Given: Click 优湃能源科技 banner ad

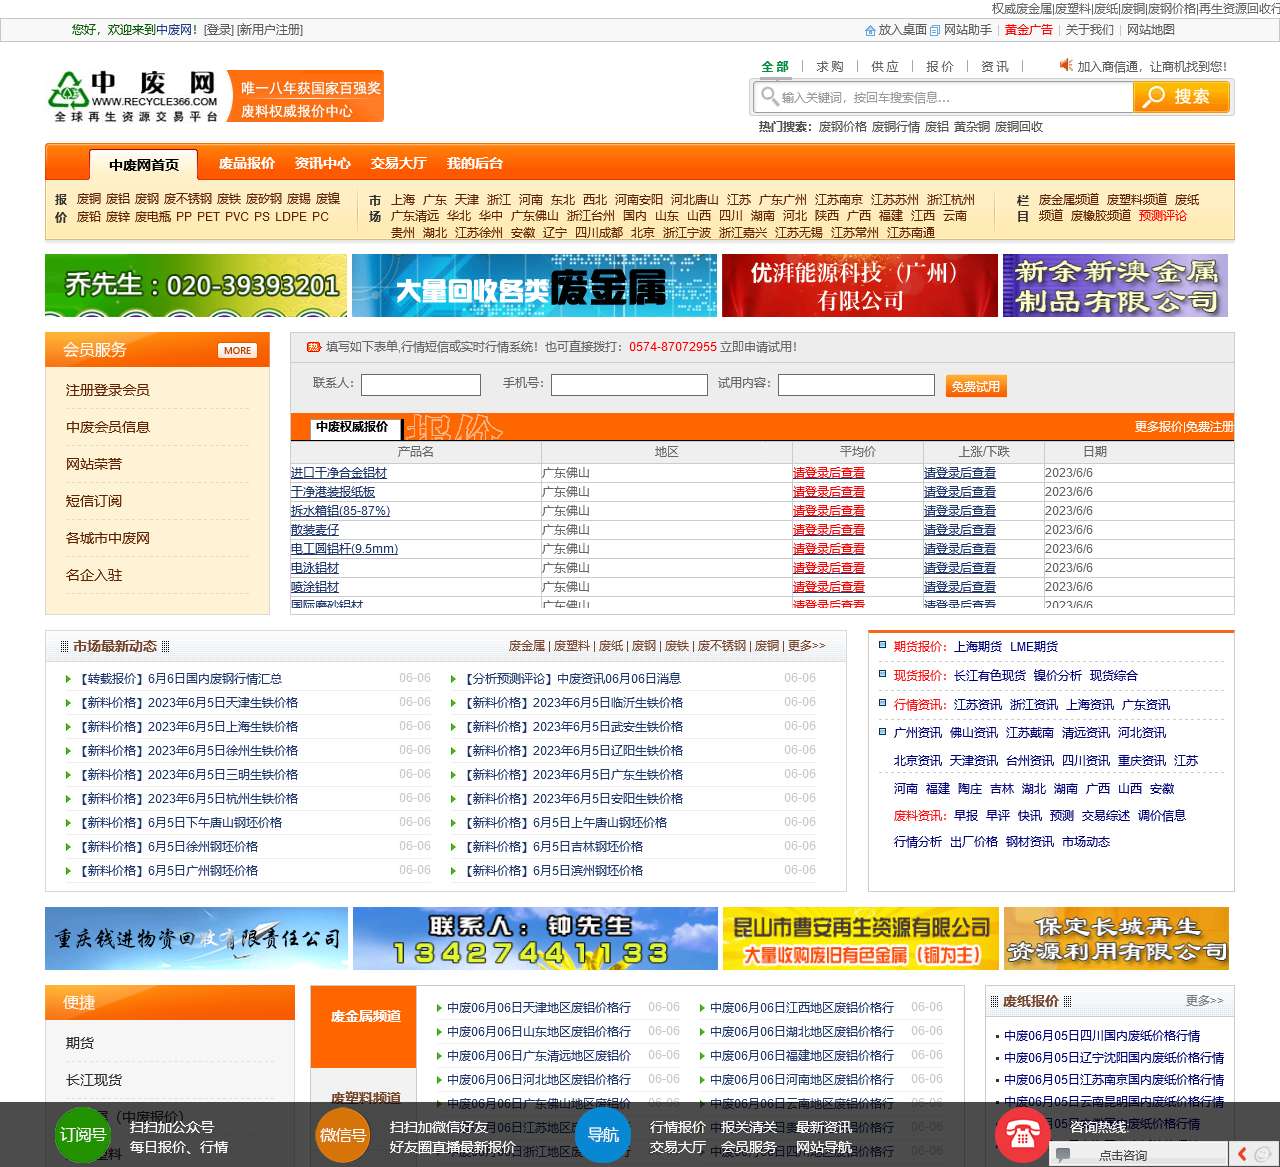Looking at the screenshot, I should [860, 285].
